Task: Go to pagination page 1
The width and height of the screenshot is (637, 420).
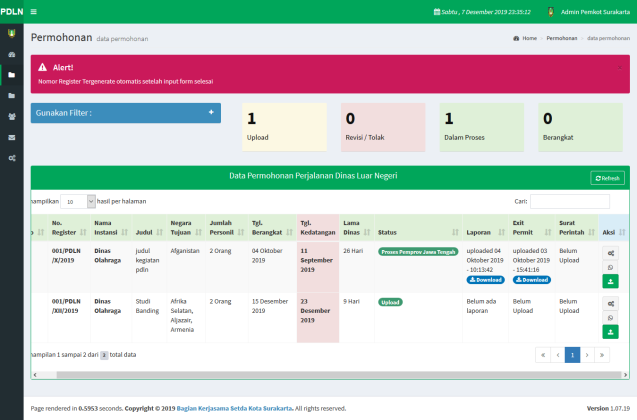Action: click(573, 354)
